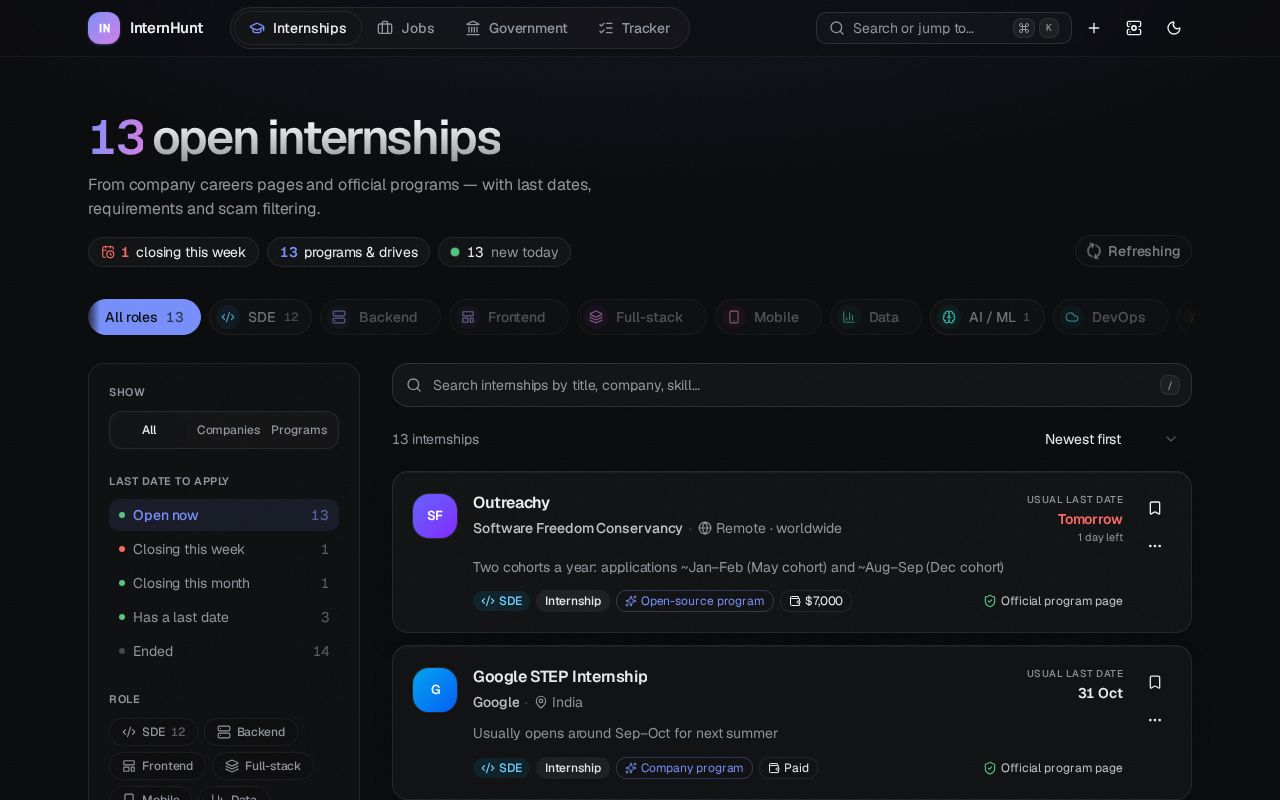Image resolution: width=1280 pixels, height=800 pixels.
Task: Click the plus icon in header
Action: point(1094,28)
